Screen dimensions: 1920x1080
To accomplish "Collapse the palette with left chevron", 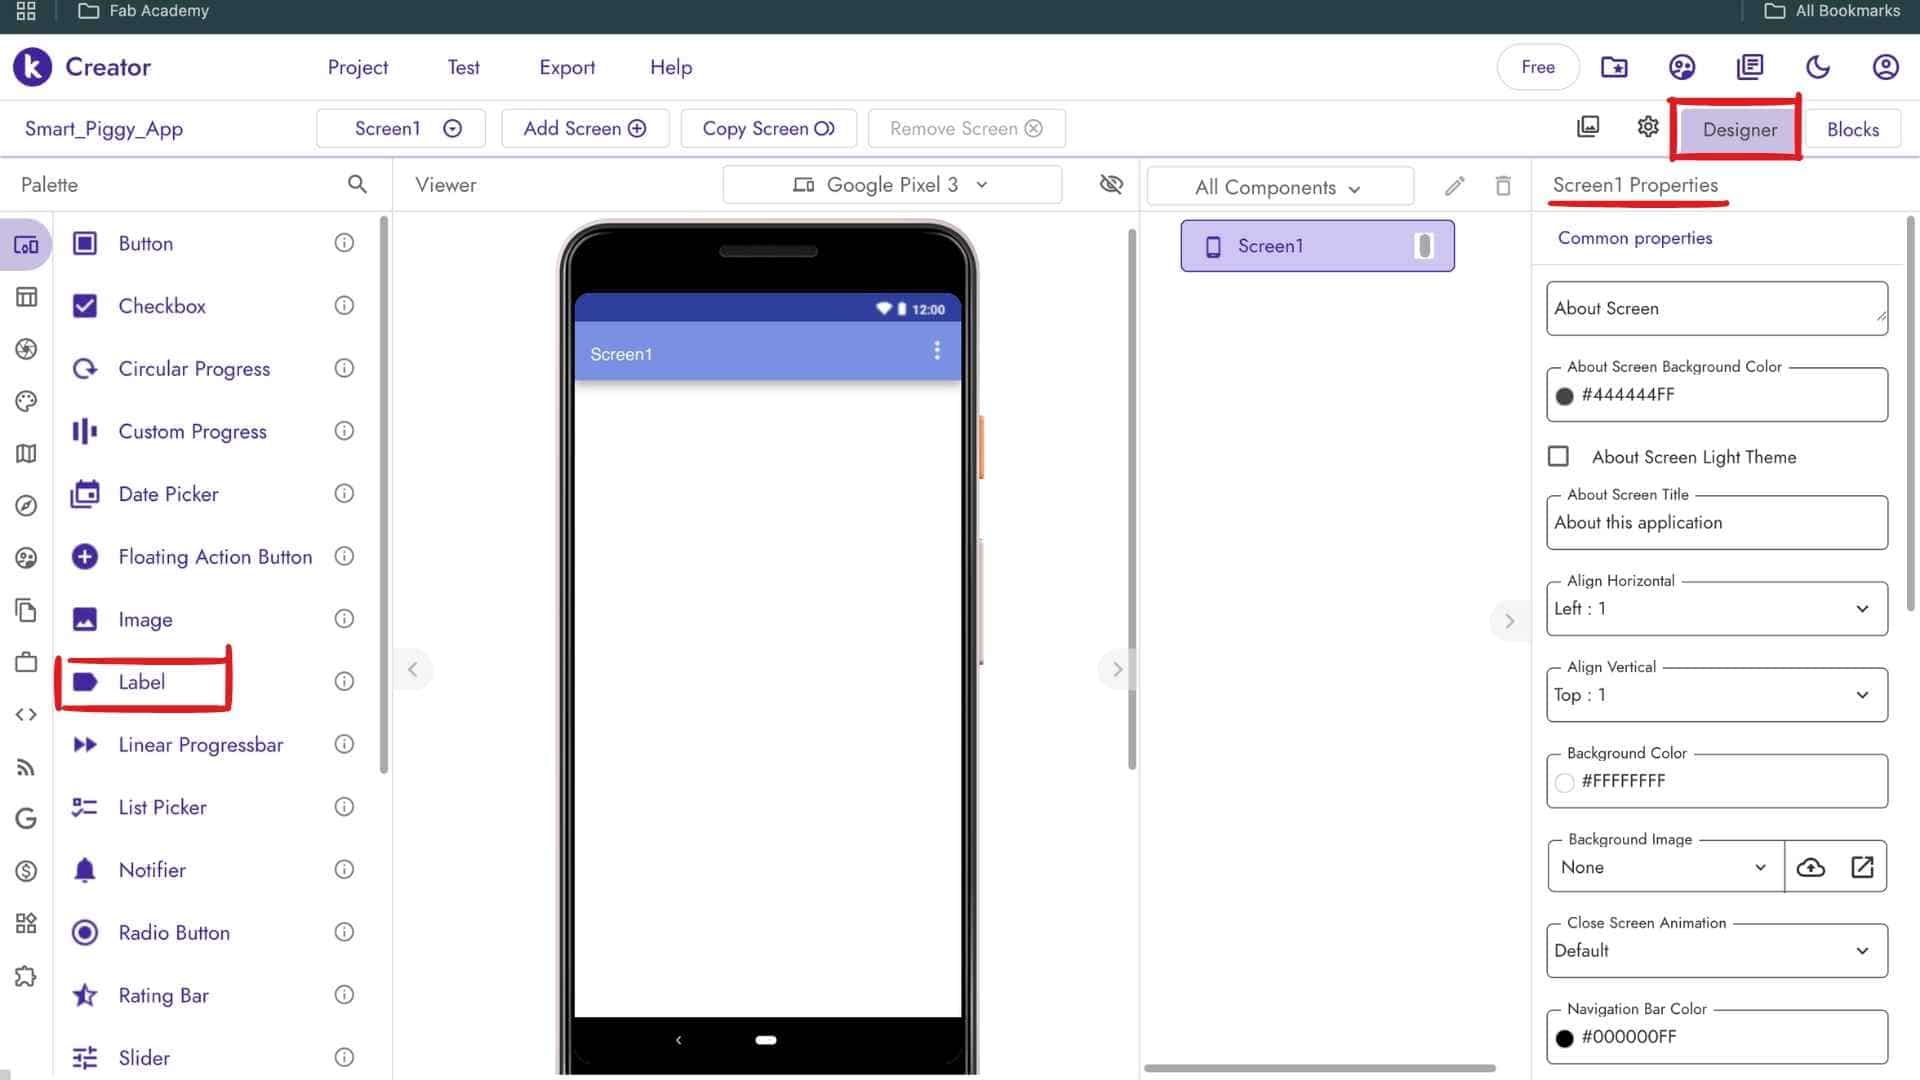I will click(x=412, y=669).
